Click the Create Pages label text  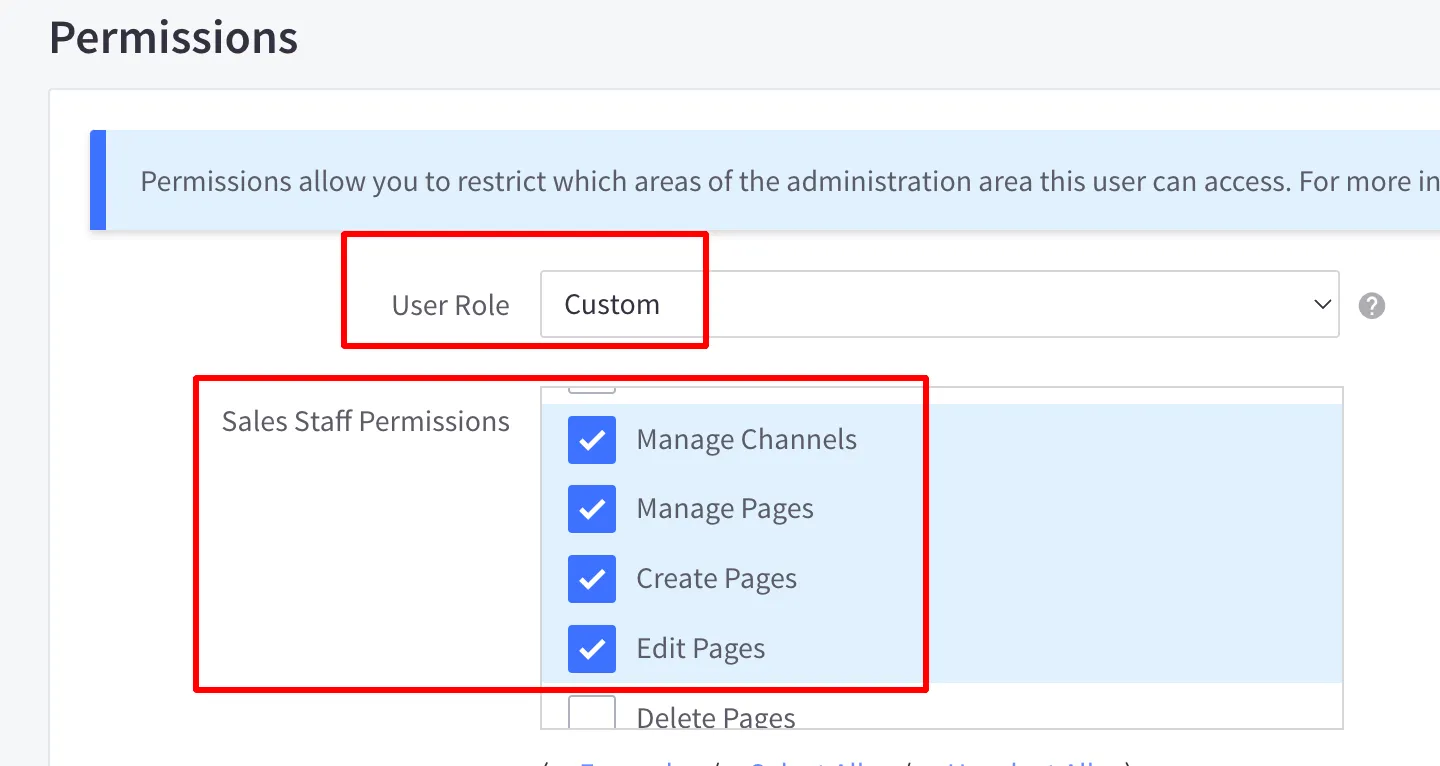pos(716,579)
